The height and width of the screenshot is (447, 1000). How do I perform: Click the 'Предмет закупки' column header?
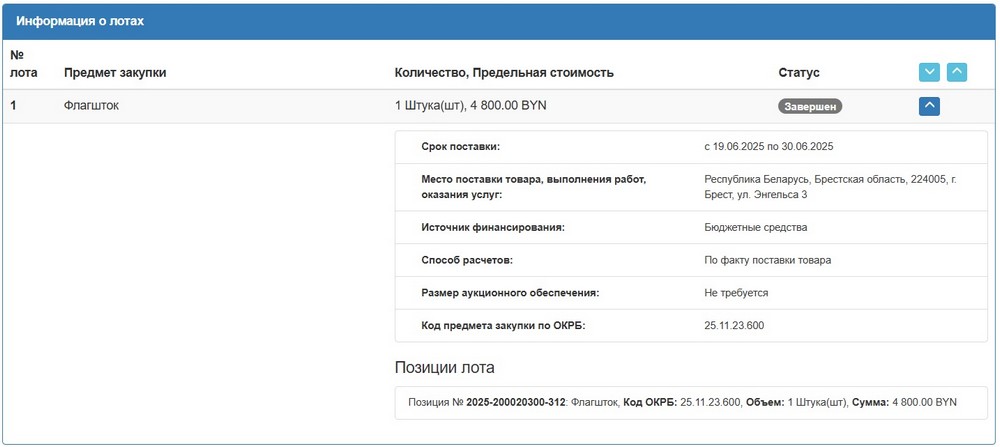pos(115,73)
